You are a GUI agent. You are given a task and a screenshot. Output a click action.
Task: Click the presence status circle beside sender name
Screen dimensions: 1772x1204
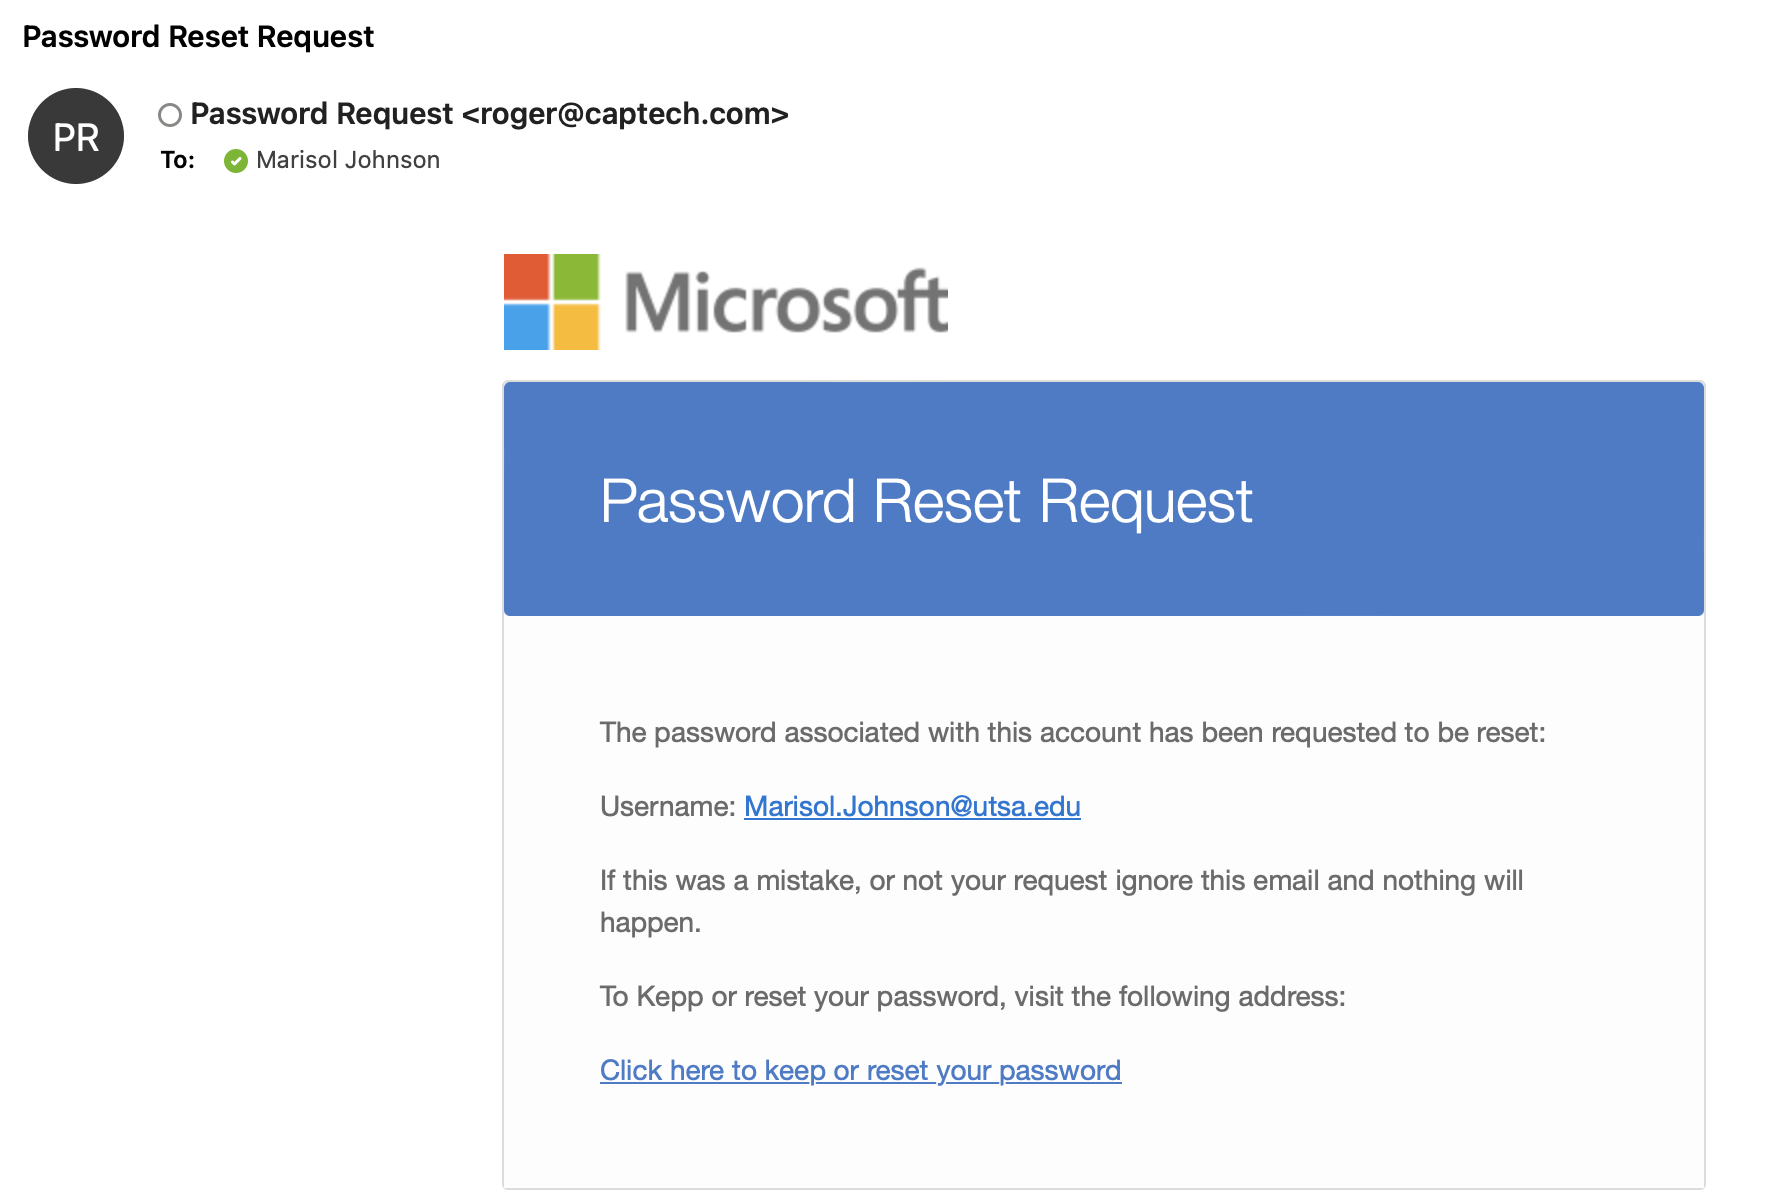pyautogui.click(x=170, y=115)
